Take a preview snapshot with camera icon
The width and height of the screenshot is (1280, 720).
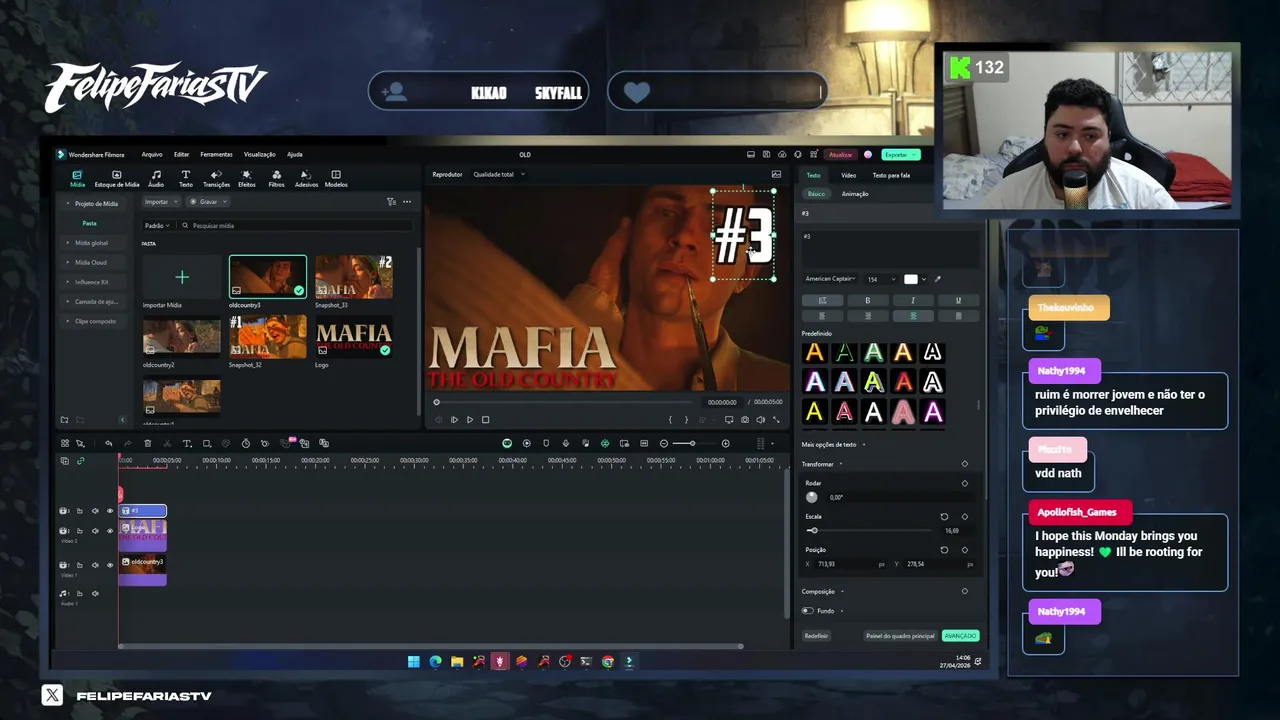click(x=745, y=420)
